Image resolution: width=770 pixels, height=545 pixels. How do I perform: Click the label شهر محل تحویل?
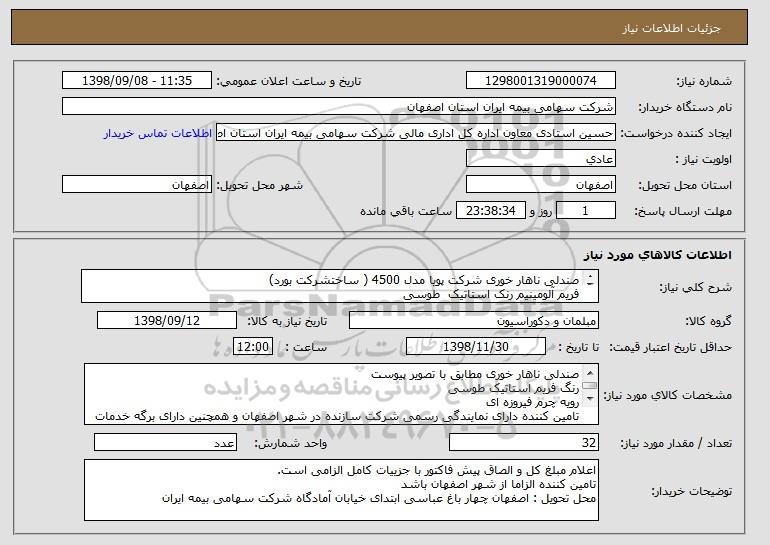pos(260,185)
